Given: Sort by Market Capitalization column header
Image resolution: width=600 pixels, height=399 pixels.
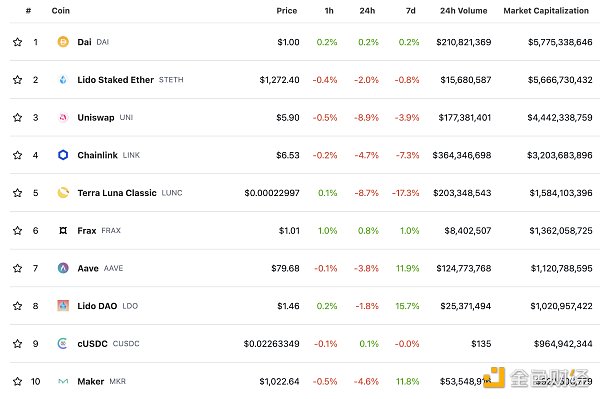Looking at the screenshot, I should pyautogui.click(x=546, y=11).
